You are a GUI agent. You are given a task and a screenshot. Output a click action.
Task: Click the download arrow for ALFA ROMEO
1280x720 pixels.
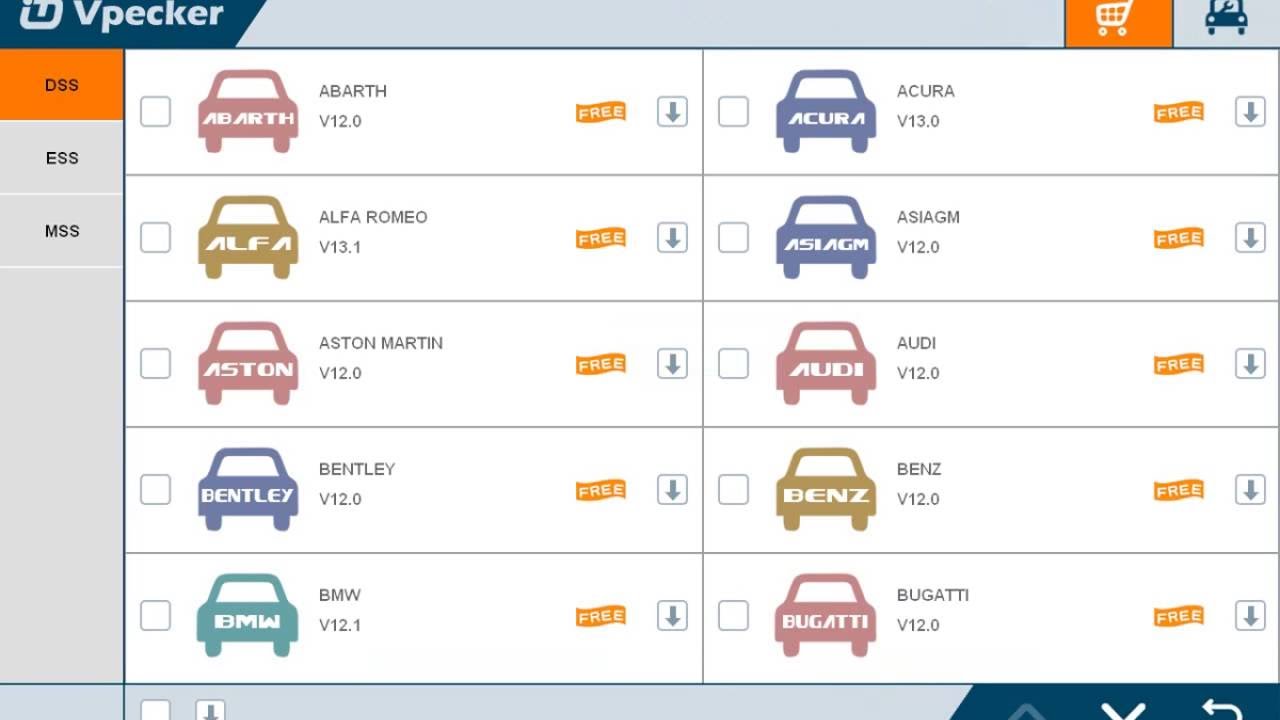point(672,238)
